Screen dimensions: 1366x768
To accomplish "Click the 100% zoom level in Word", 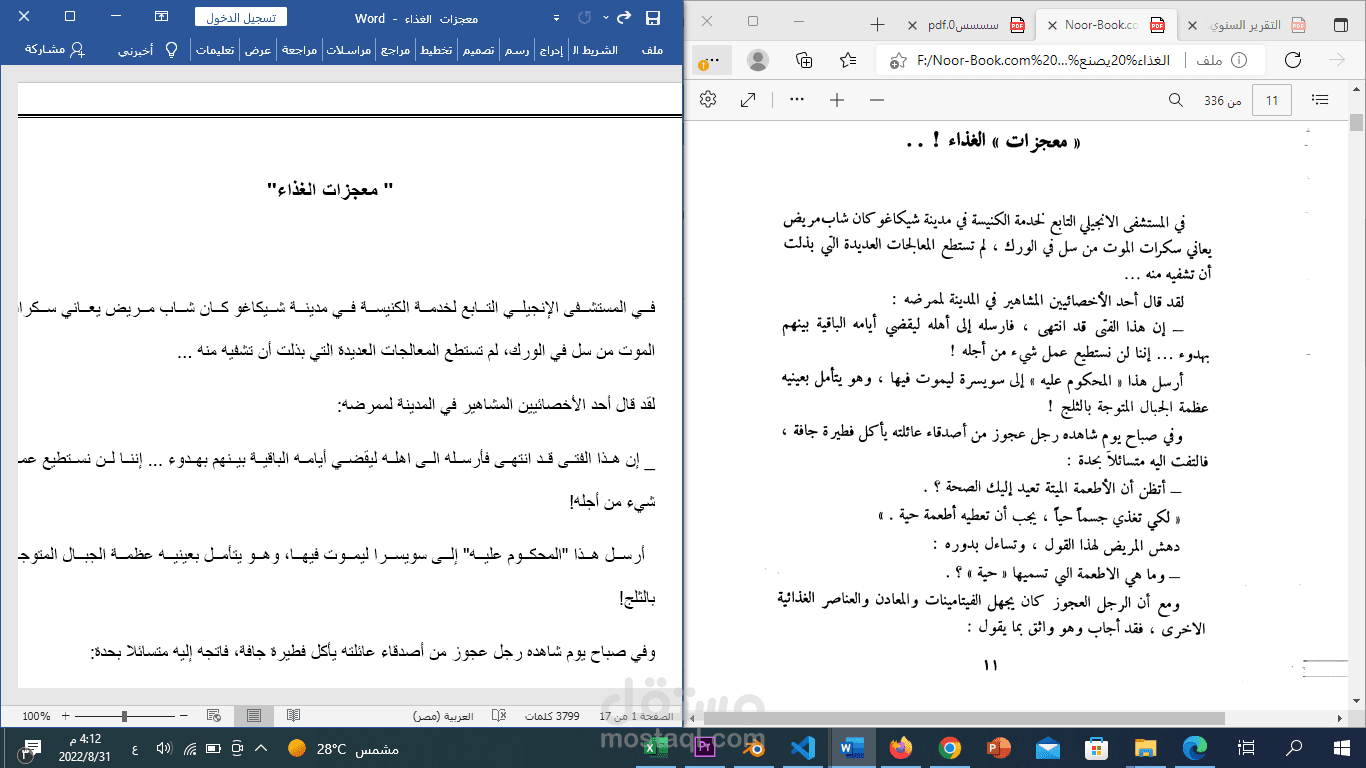I will click(x=36, y=716).
